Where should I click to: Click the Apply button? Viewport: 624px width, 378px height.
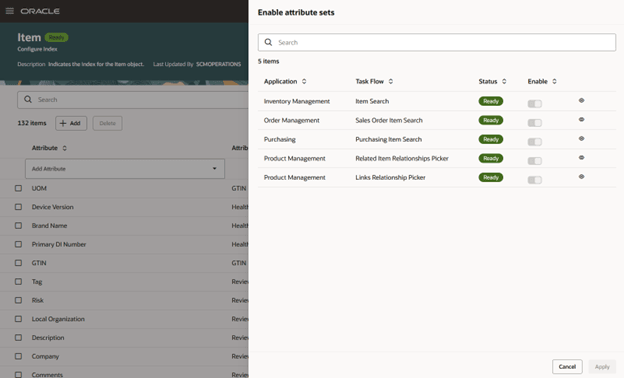pyautogui.click(x=602, y=366)
